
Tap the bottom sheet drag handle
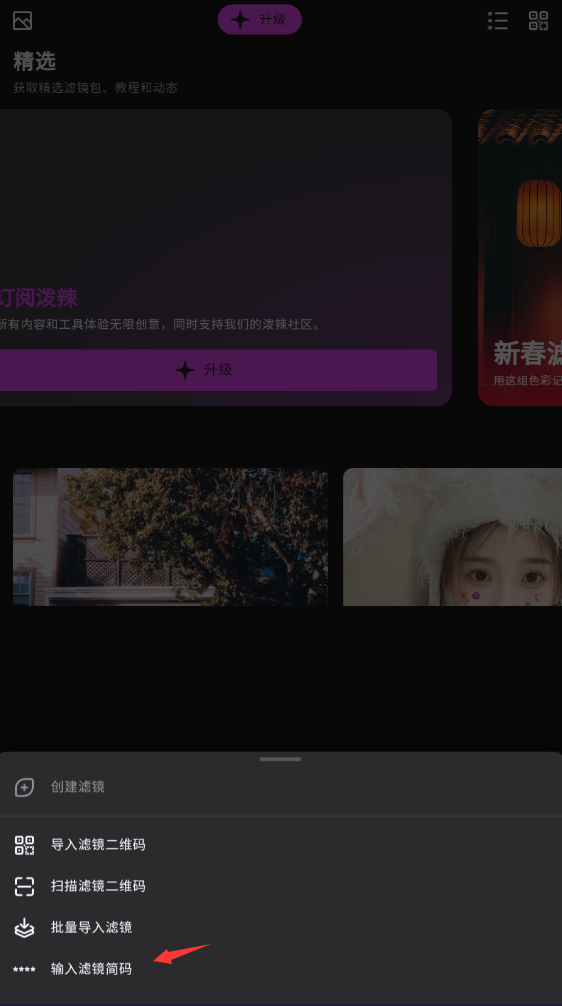[280, 759]
